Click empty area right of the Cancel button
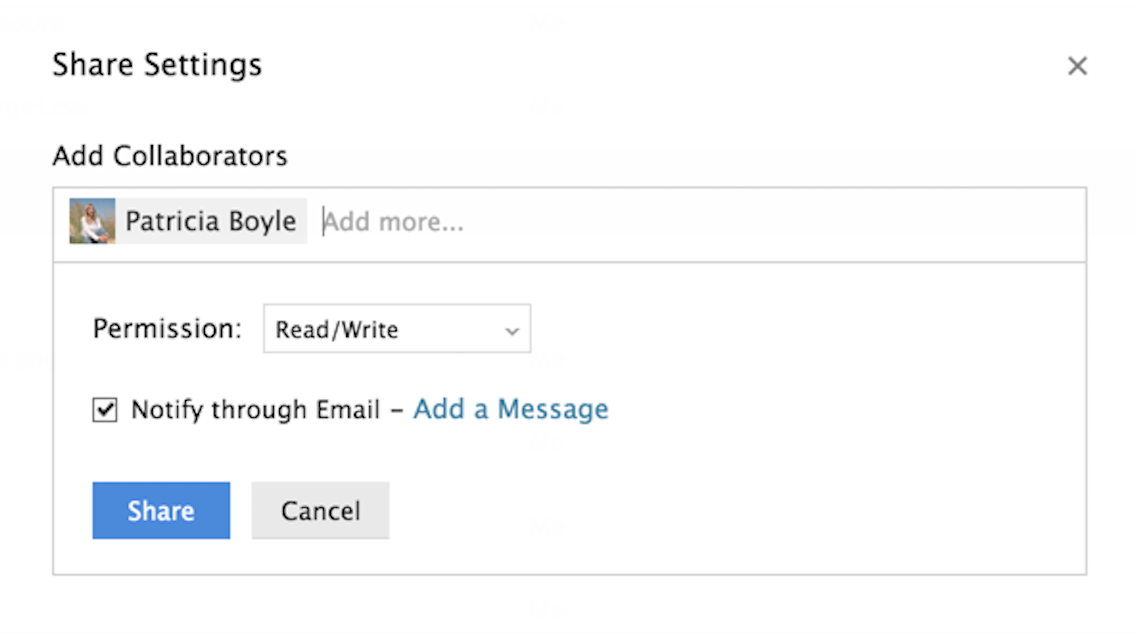The image size is (1136, 634). click(x=700, y=511)
